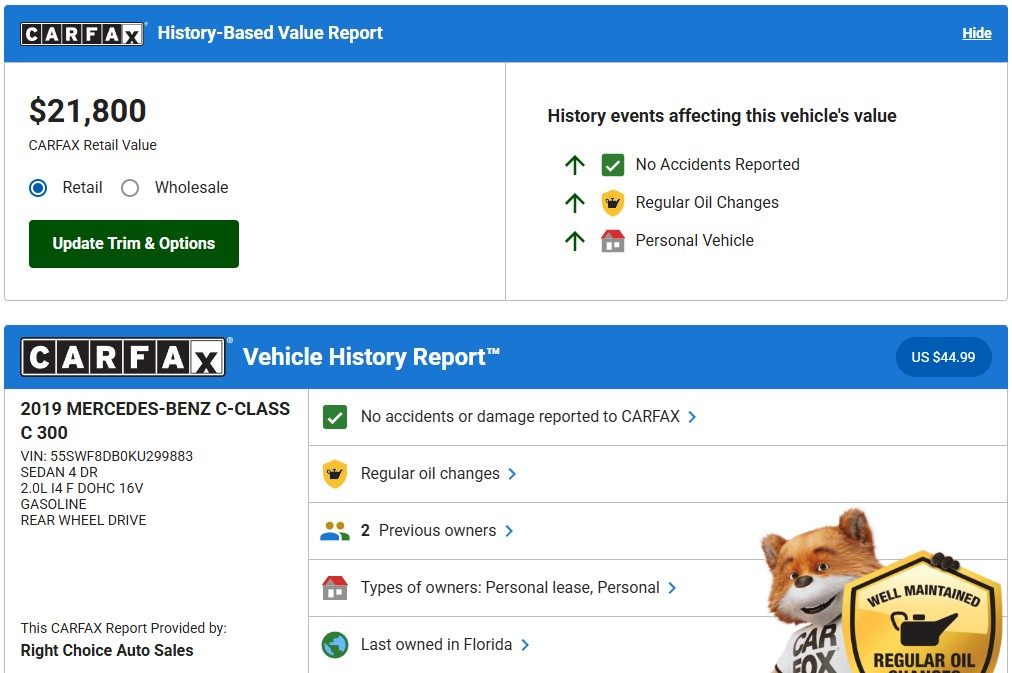Viewport: 1012px width, 673px height.
Task: Click the oil can shield icon beside Regular Oil Changes
Action: point(612,203)
